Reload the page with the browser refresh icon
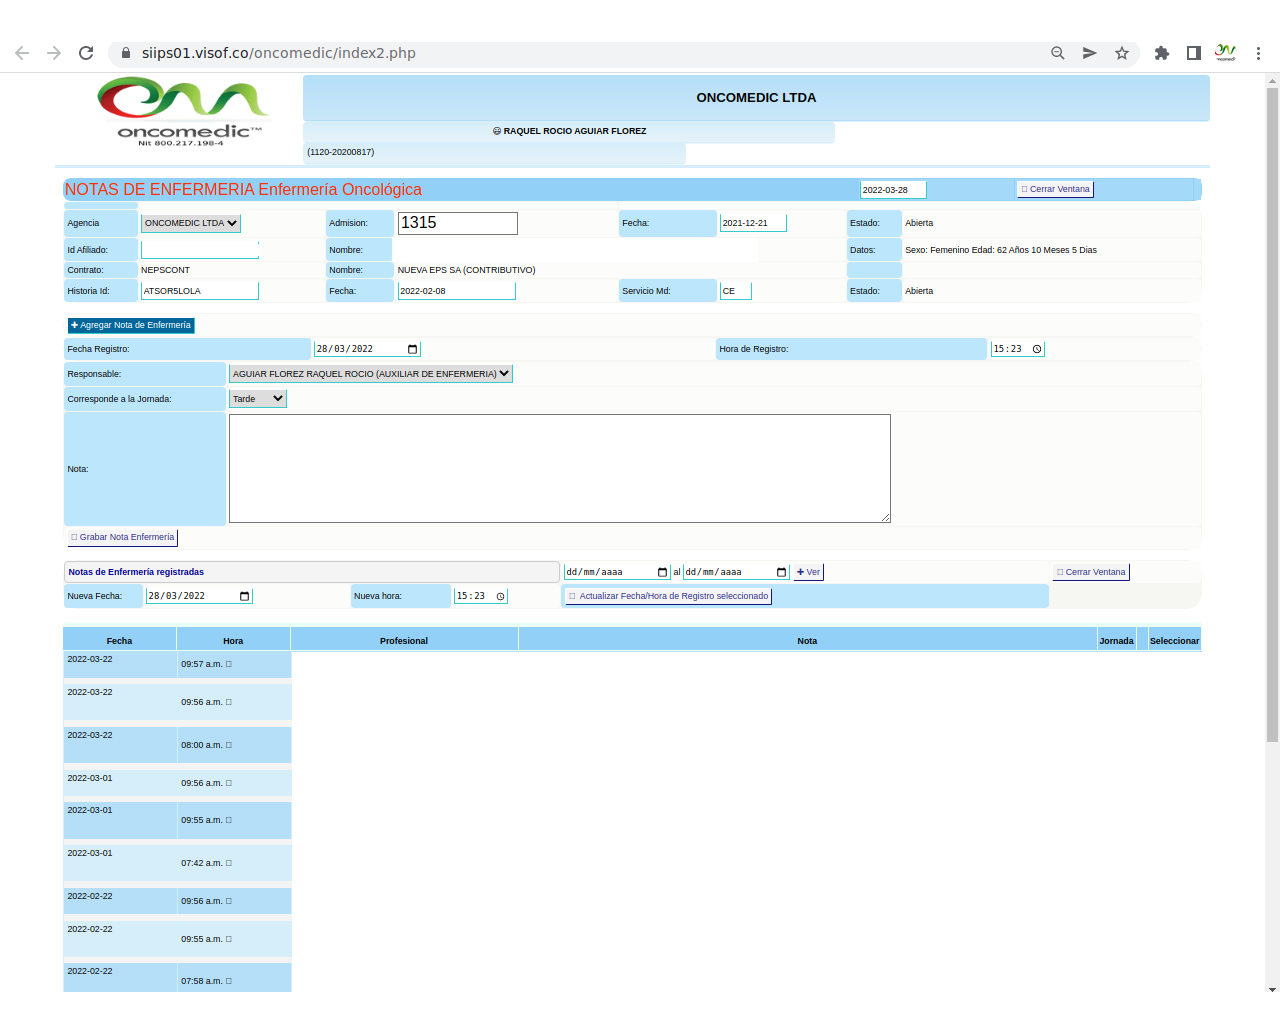 [86, 53]
